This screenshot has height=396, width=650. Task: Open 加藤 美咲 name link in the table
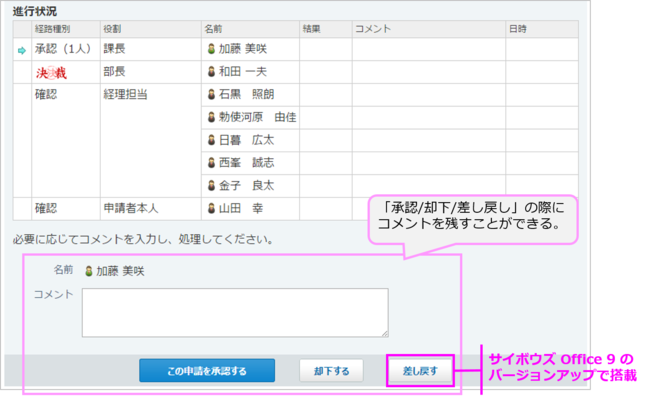[243, 49]
